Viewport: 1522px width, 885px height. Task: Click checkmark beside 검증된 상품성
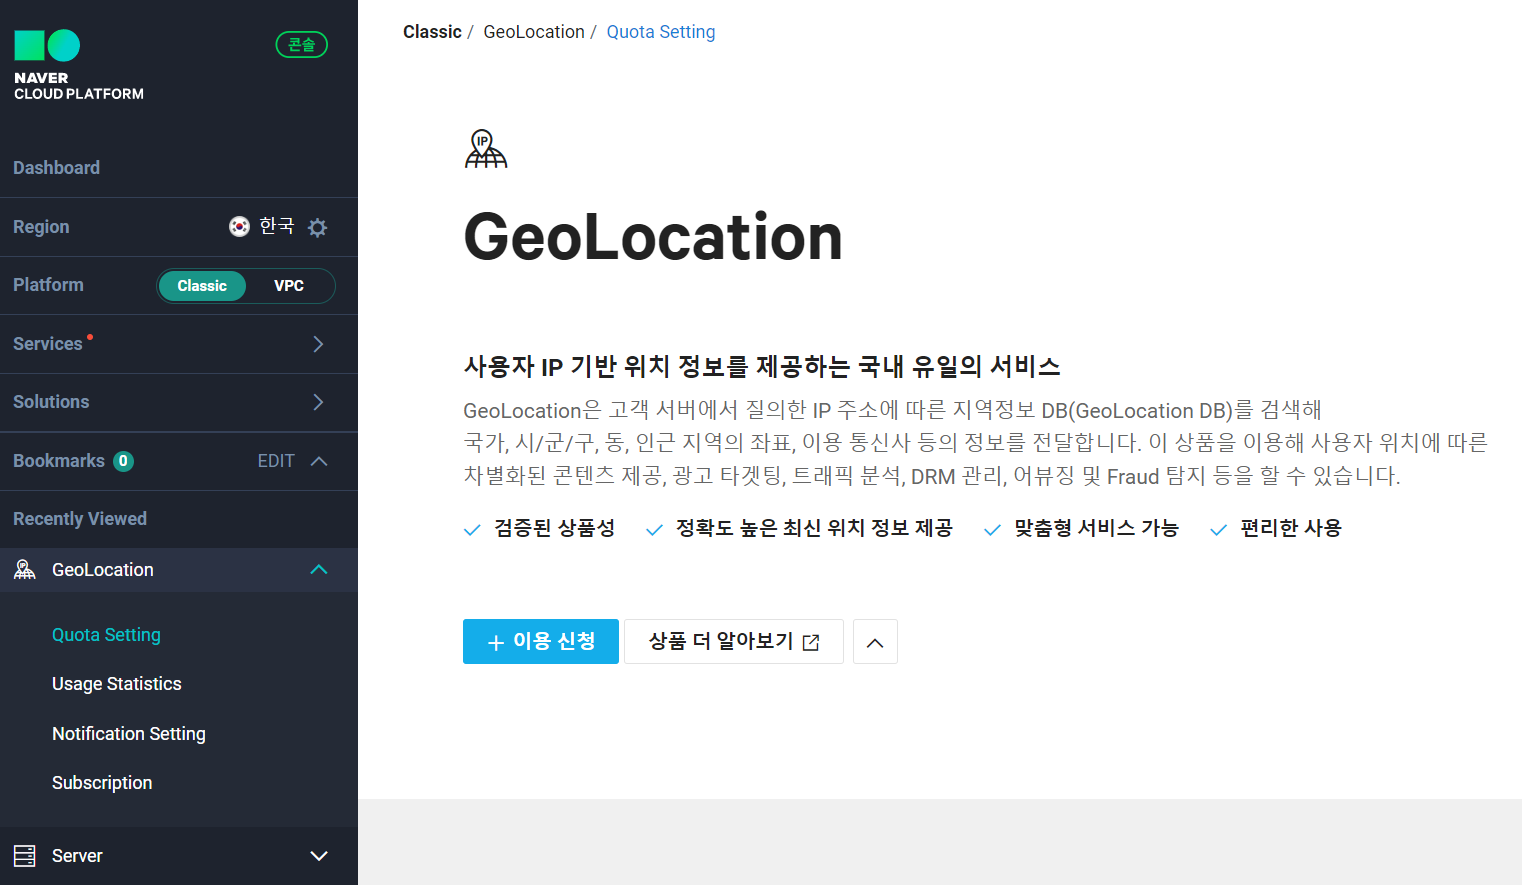[x=472, y=530]
